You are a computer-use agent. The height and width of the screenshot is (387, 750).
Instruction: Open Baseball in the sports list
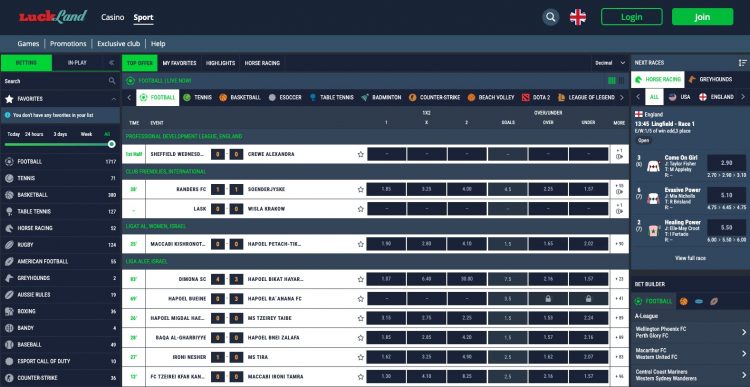(x=60, y=344)
